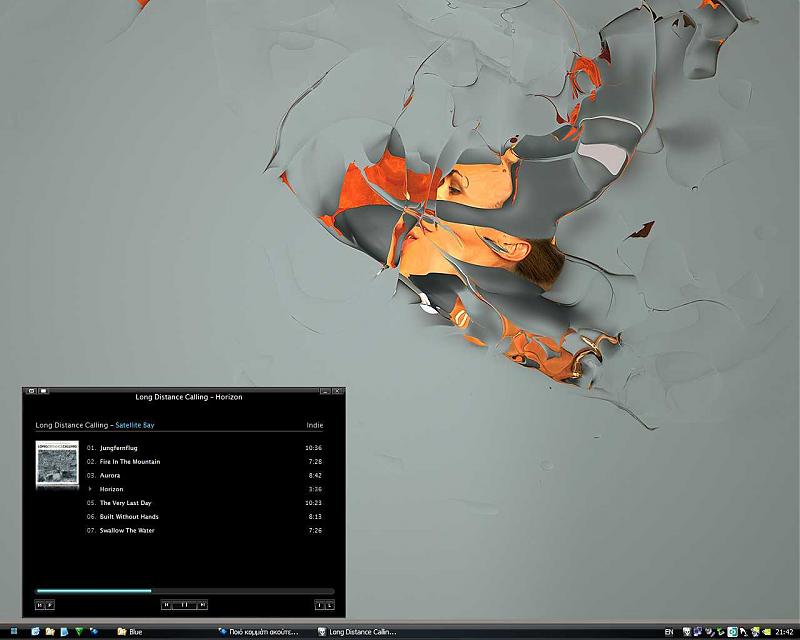The width and height of the screenshot is (800, 640).
Task: Open the green triangle icon in quick launch
Action: (x=79, y=632)
